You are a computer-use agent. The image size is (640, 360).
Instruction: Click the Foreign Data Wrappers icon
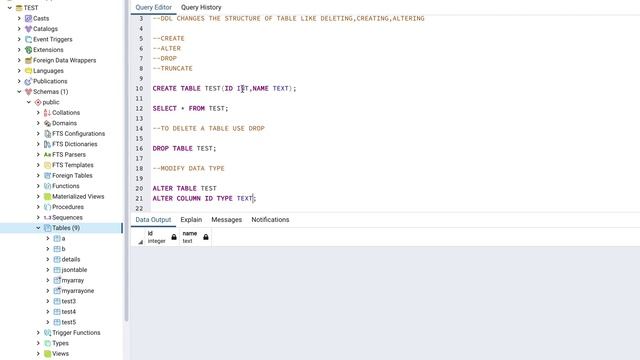[28, 60]
